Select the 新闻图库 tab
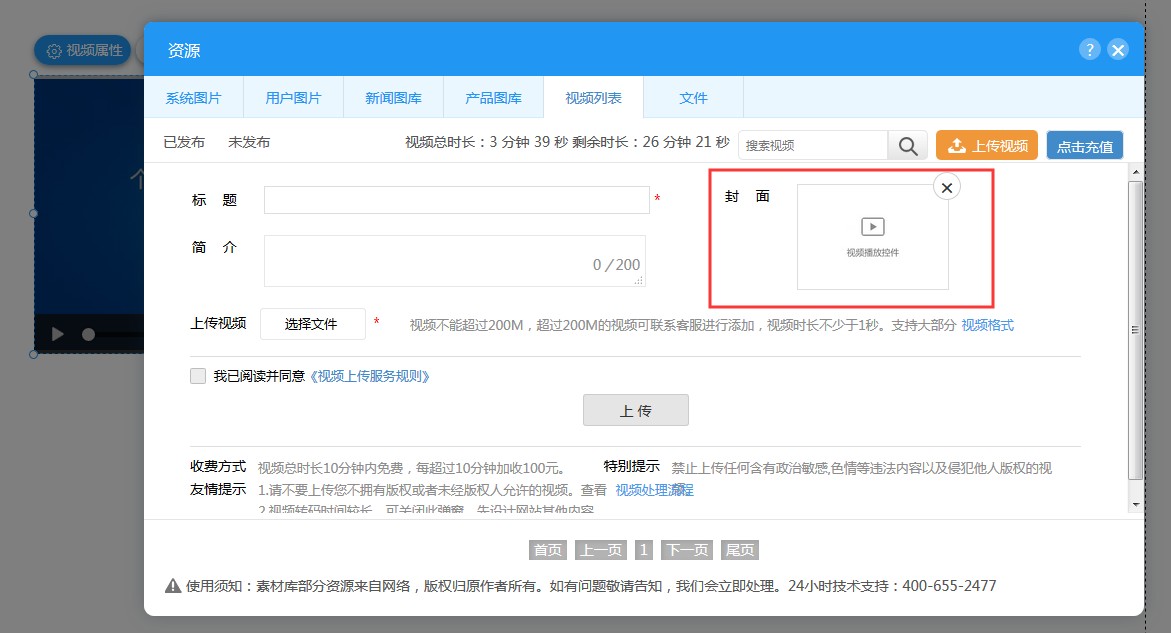The height and width of the screenshot is (633, 1171). [393, 98]
